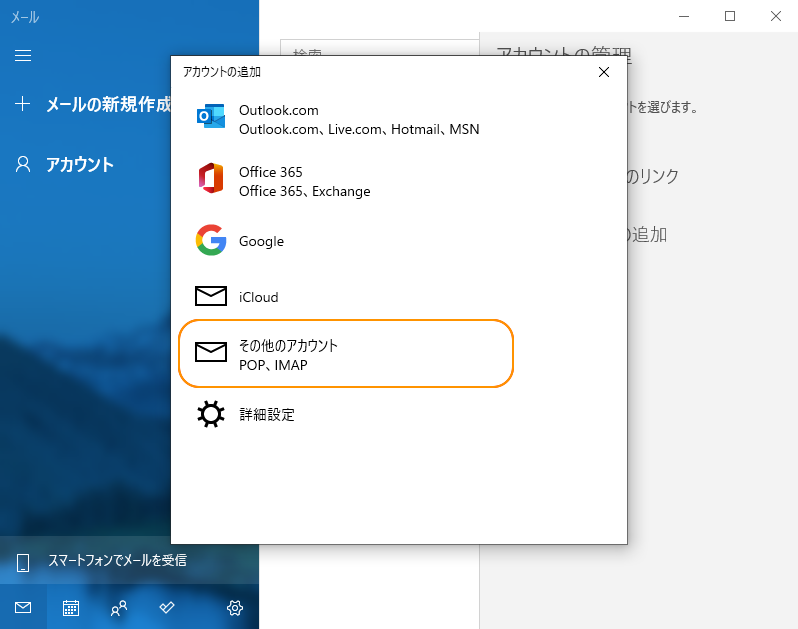Click the Outlook logo icon
The width and height of the screenshot is (798, 629).
[211, 116]
